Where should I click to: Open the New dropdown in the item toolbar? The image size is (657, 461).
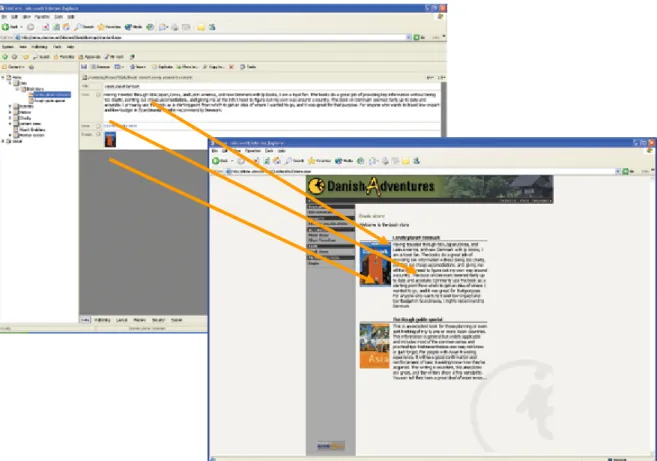[138, 67]
